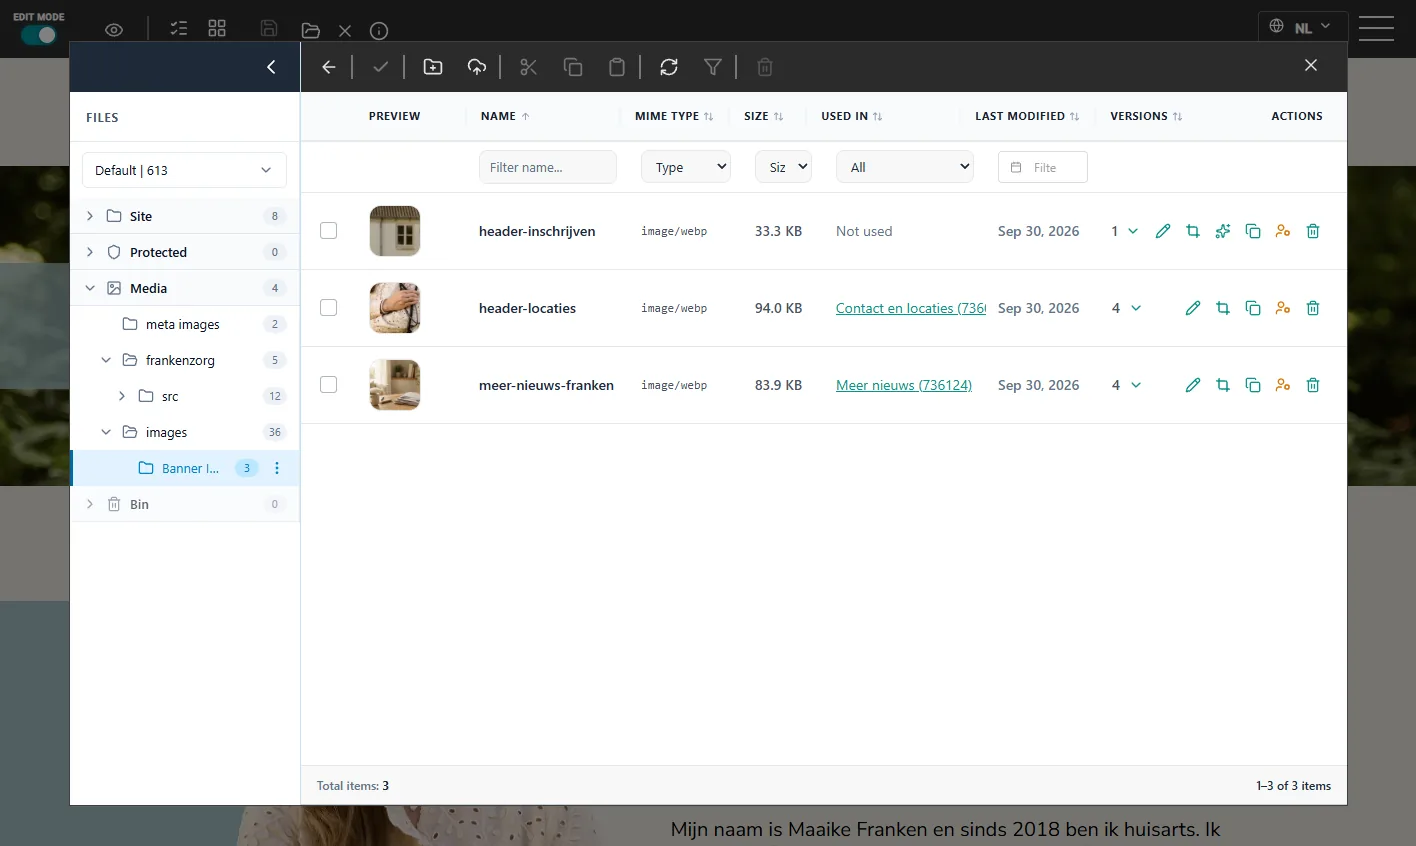The width and height of the screenshot is (1416, 846).
Task: Collapse the frankenzorg folder
Action: 106,360
